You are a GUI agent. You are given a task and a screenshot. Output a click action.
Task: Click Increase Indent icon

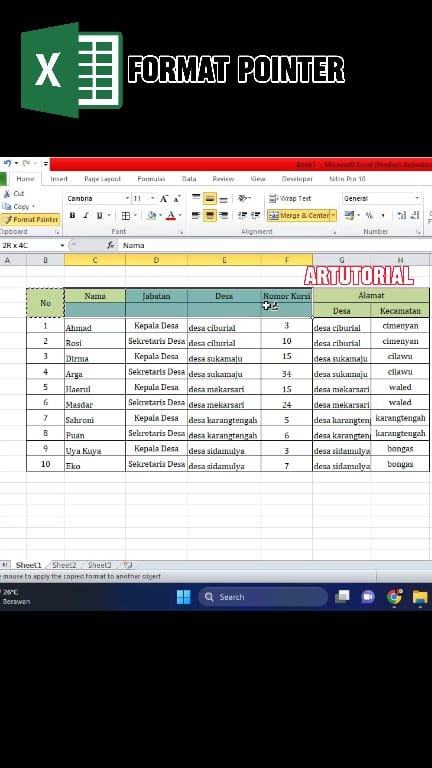tap(255, 216)
